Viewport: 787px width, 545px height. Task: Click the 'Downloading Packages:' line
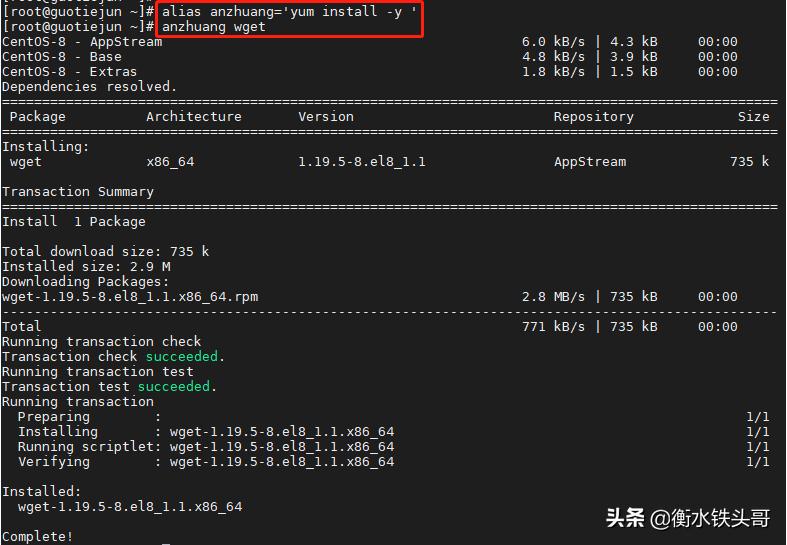click(86, 282)
